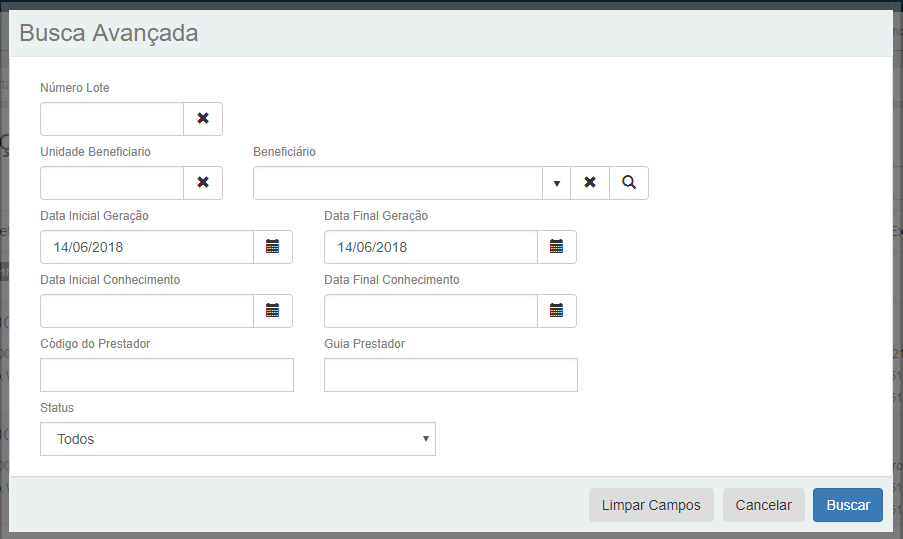
Task: Open calendar for Data Inicial Geração
Action: point(272,247)
